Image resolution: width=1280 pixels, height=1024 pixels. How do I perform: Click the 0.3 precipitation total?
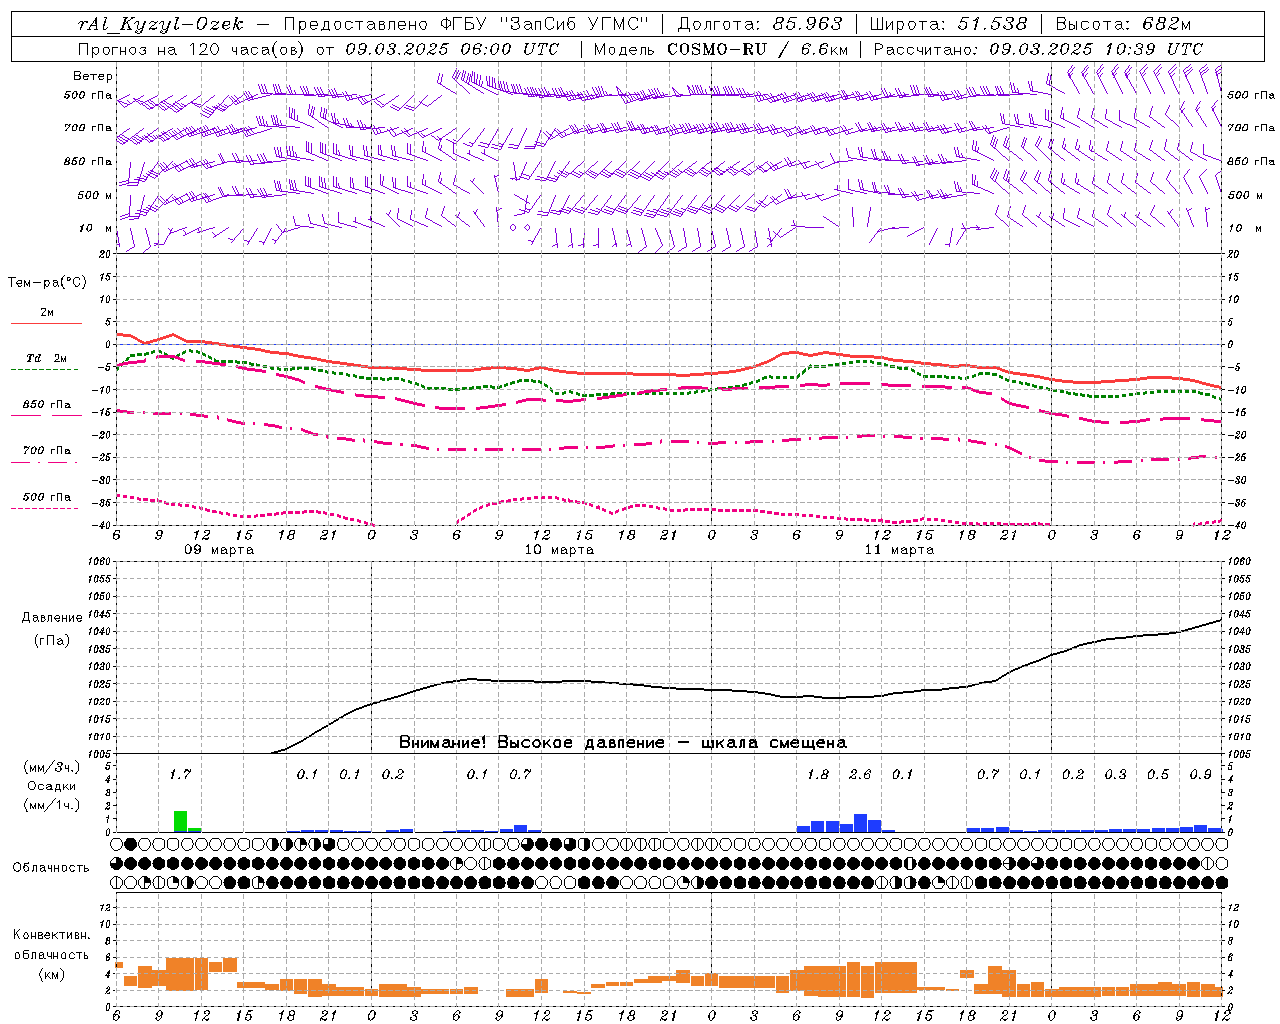1115,774
